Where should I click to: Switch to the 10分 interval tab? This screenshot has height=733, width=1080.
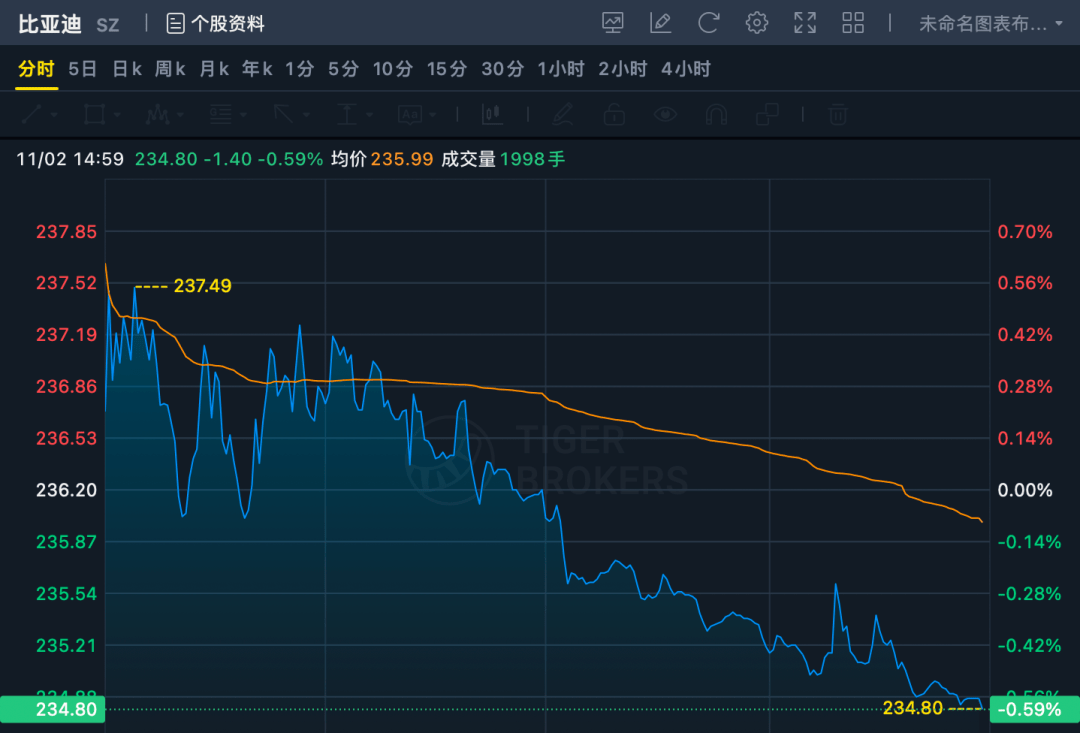(393, 69)
